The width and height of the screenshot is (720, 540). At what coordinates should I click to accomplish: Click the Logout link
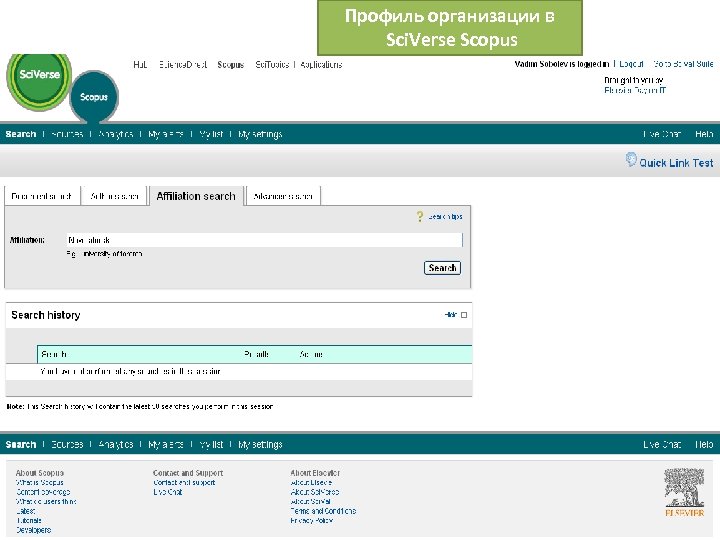631,64
